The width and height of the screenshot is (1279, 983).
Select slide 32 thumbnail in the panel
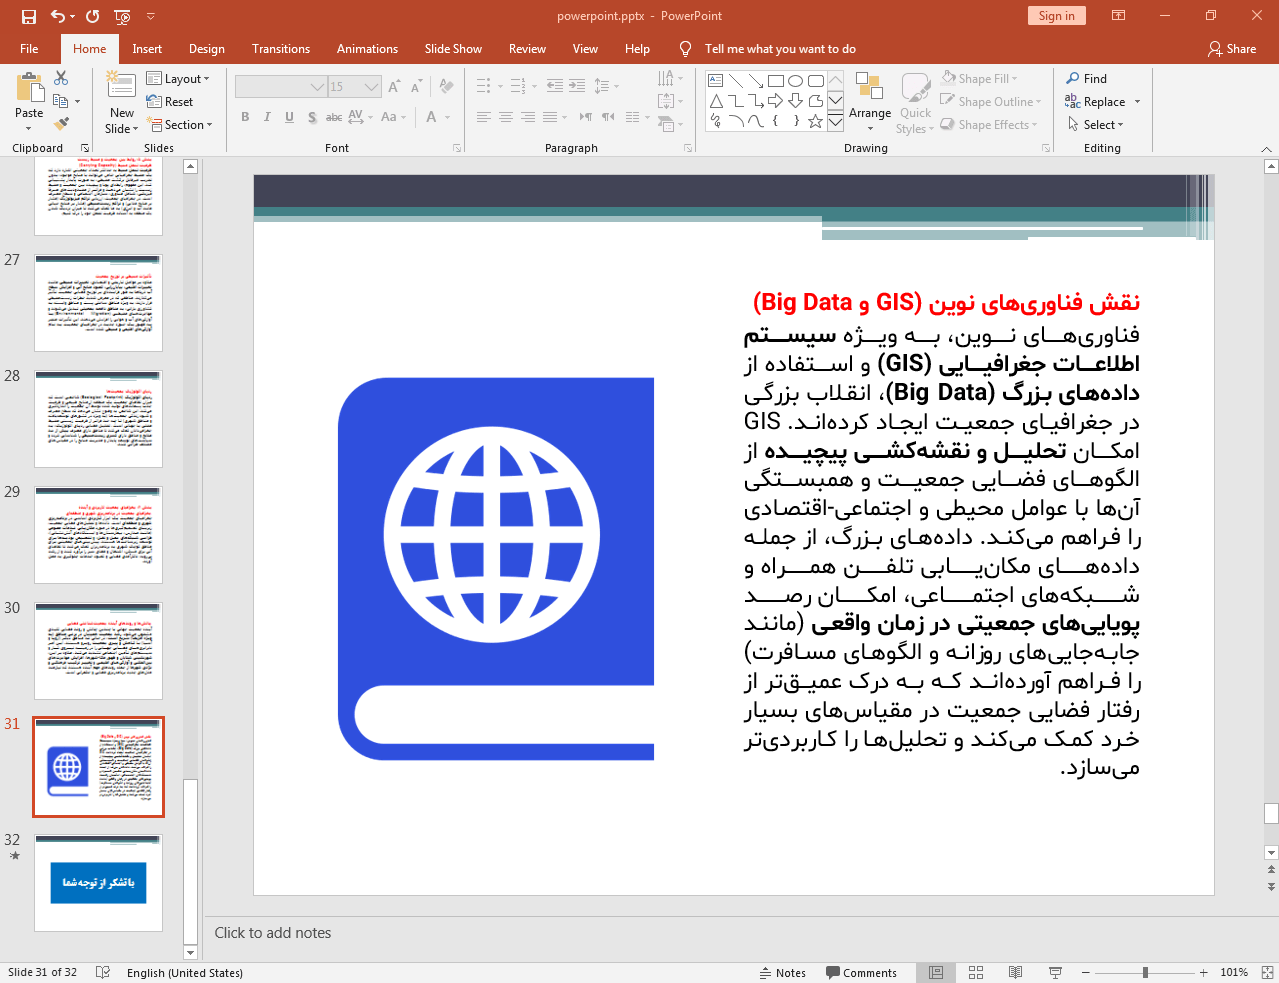(x=98, y=881)
